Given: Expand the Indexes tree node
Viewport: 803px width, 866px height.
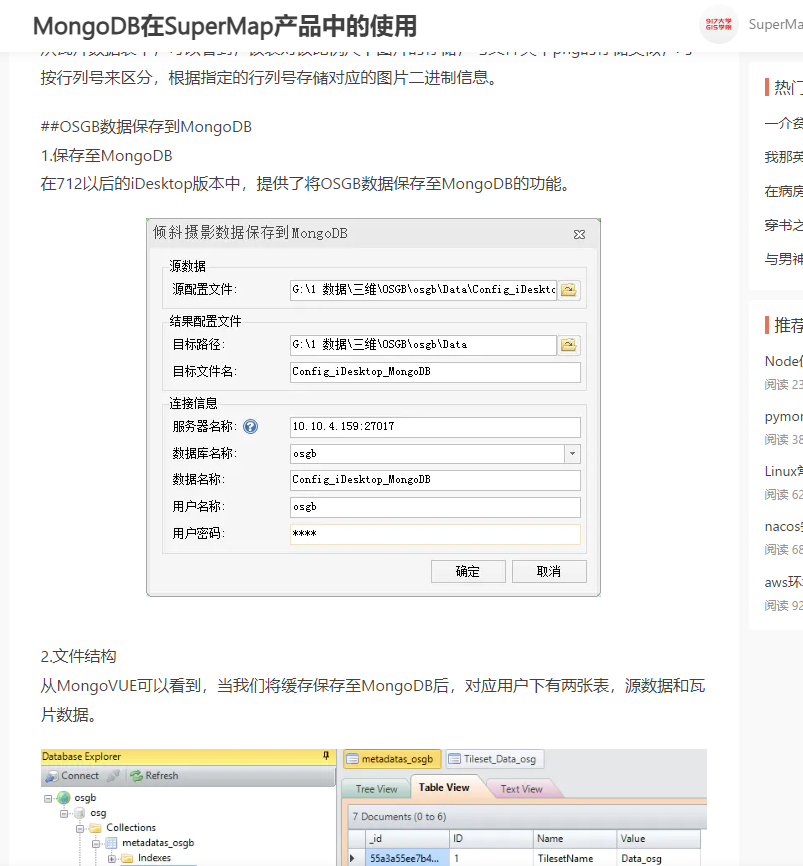Looking at the screenshot, I should coord(112,858).
